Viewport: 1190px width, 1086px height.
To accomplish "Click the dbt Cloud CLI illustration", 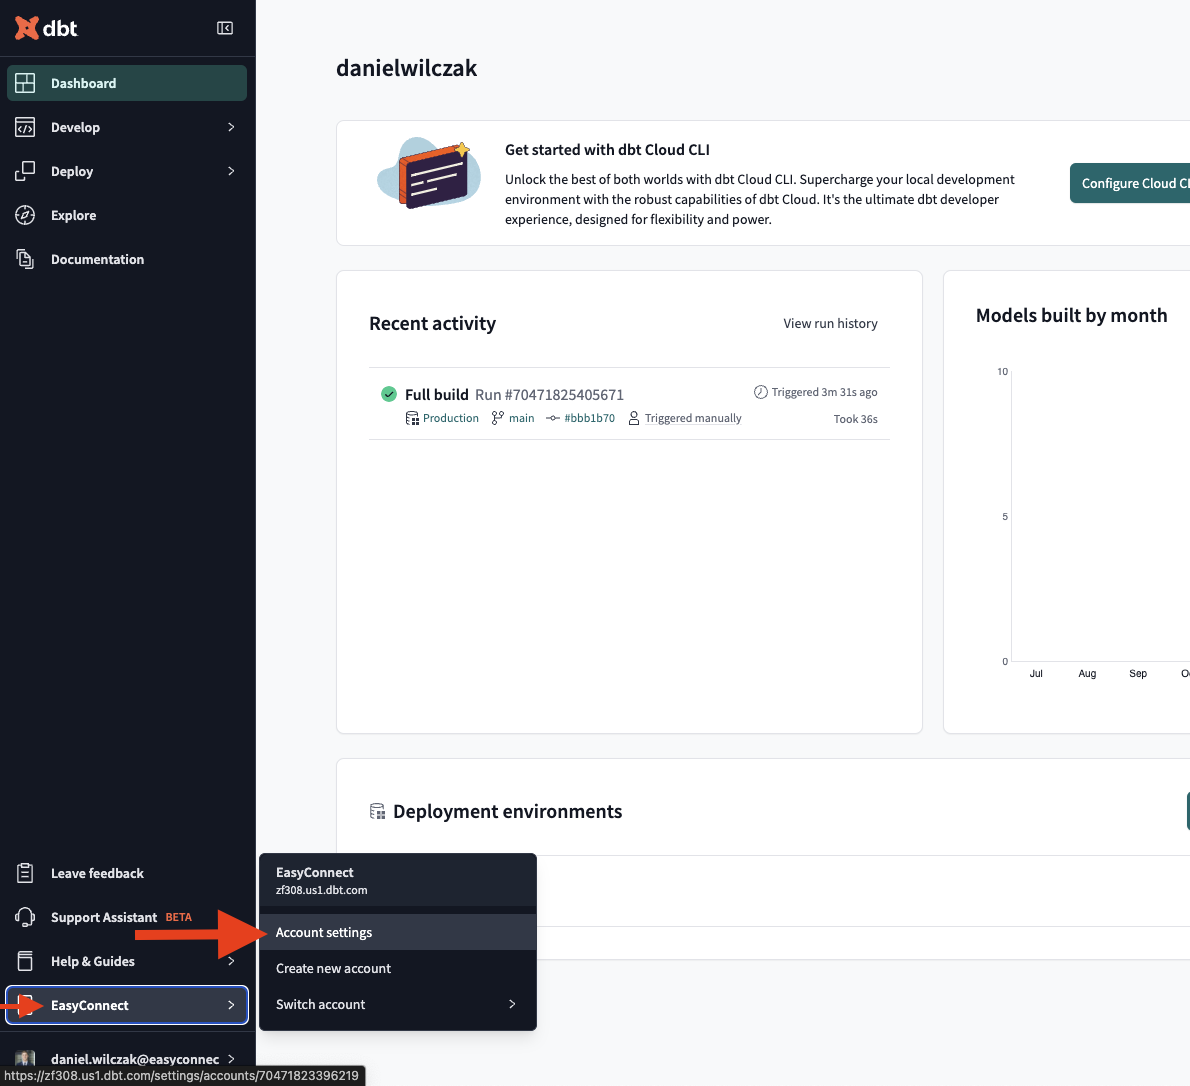I will click(429, 174).
